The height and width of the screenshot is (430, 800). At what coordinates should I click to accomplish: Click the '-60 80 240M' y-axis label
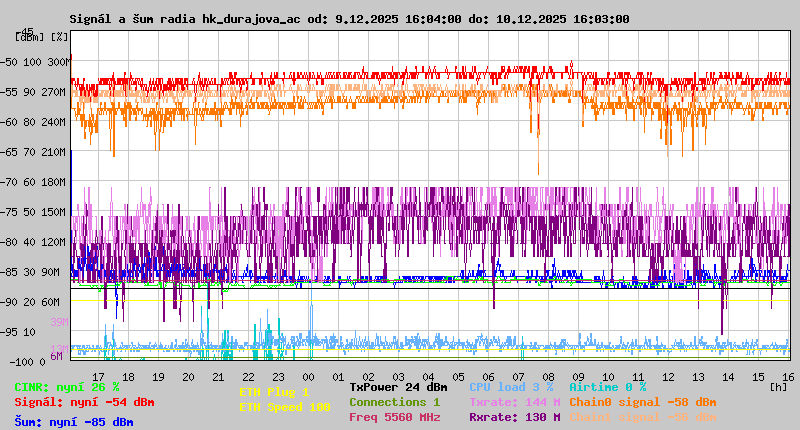tap(34, 122)
